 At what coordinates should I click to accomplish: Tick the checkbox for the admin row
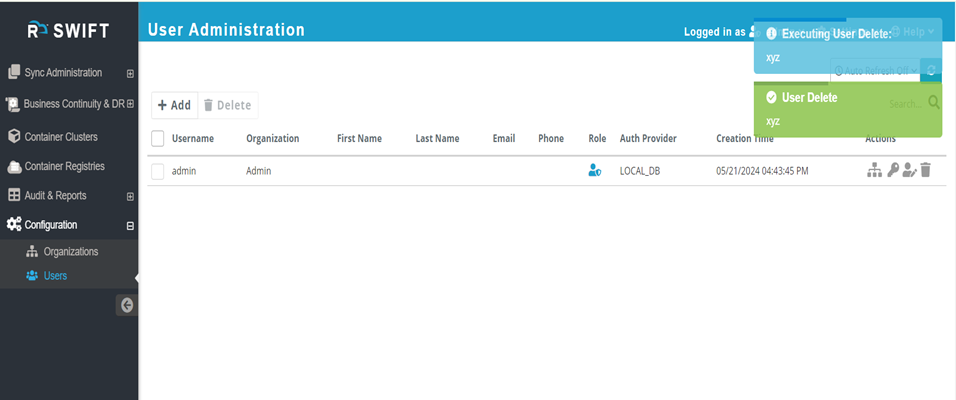pyautogui.click(x=158, y=172)
